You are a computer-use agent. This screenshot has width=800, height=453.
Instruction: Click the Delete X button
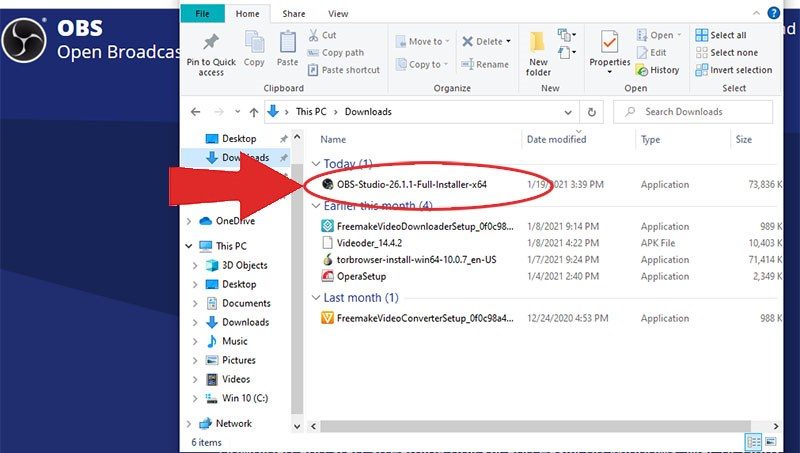pyautogui.click(x=486, y=41)
